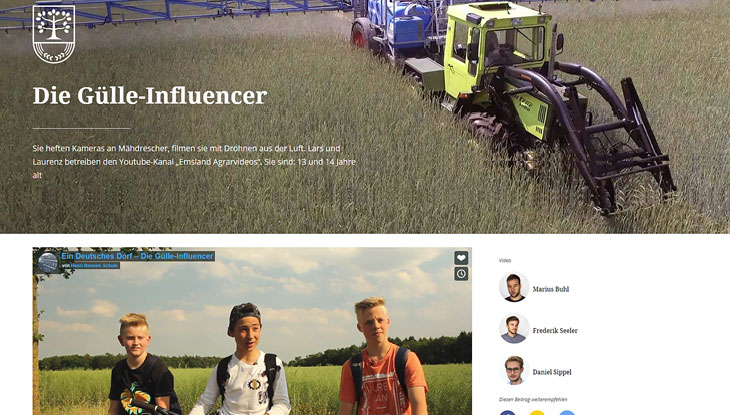
Task: Add video to watch later via clock icon
Action: click(x=461, y=274)
